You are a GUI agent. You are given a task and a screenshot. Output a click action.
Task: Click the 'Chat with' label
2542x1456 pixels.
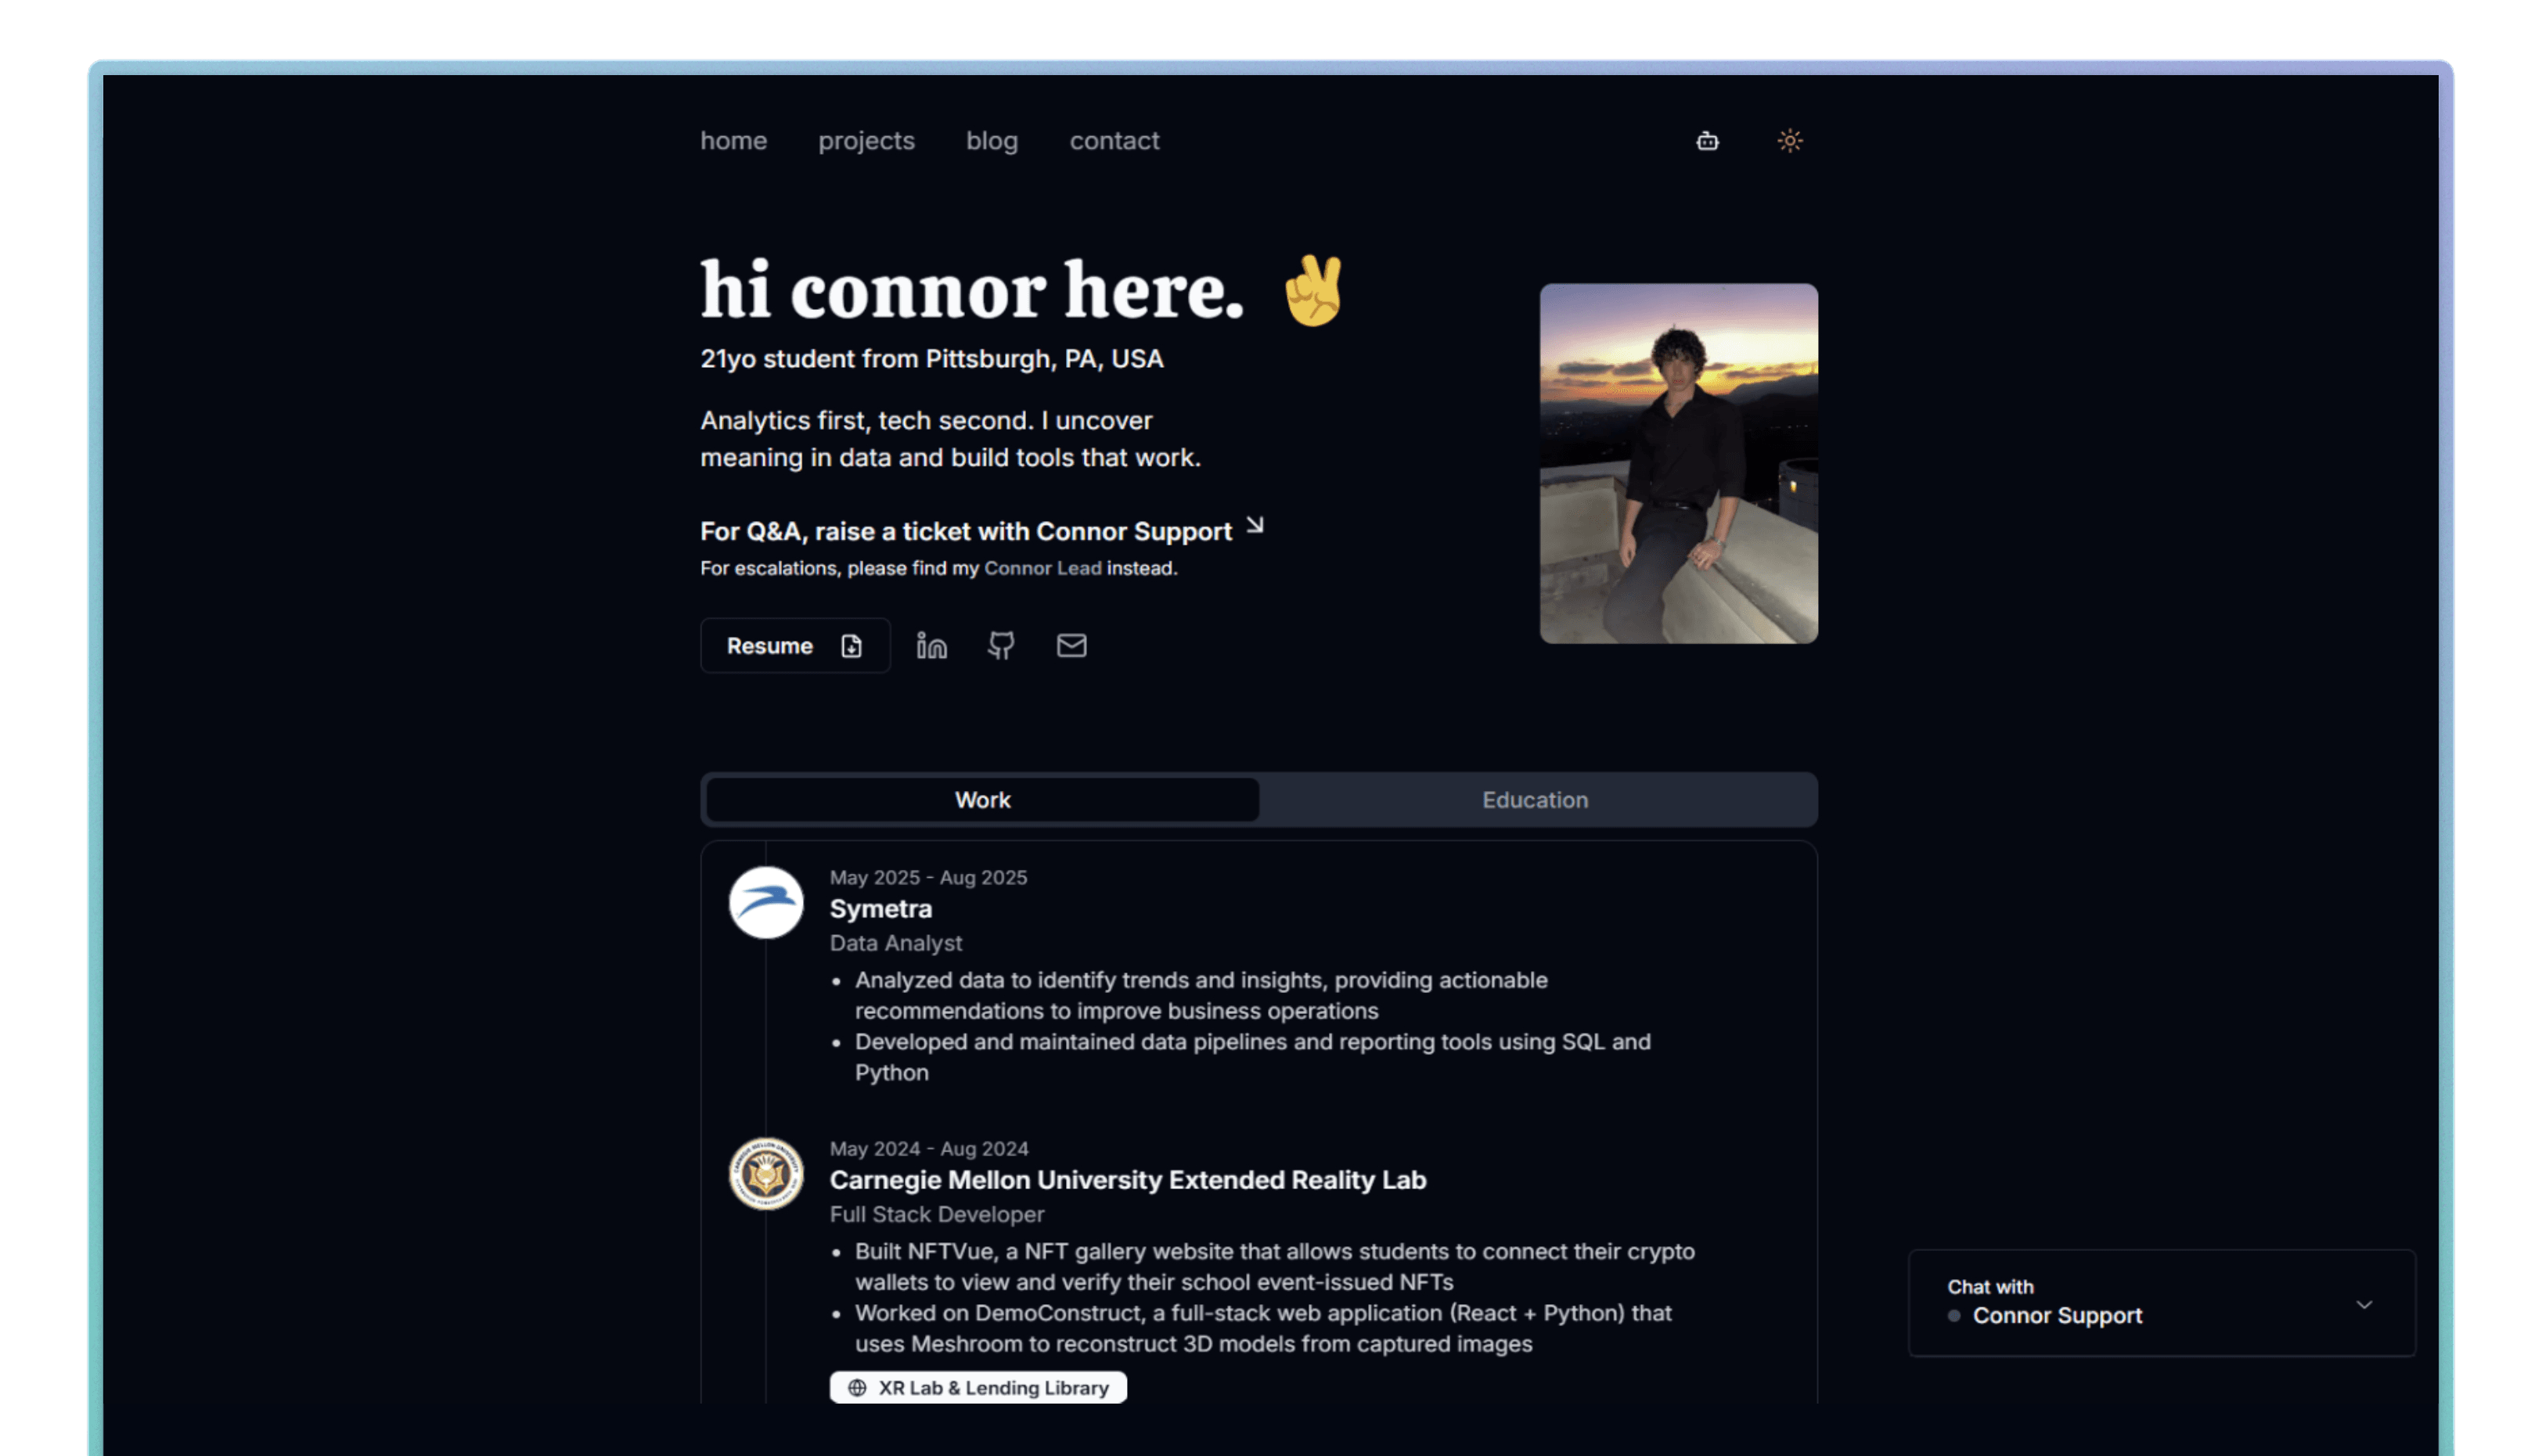pos(1991,1287)
